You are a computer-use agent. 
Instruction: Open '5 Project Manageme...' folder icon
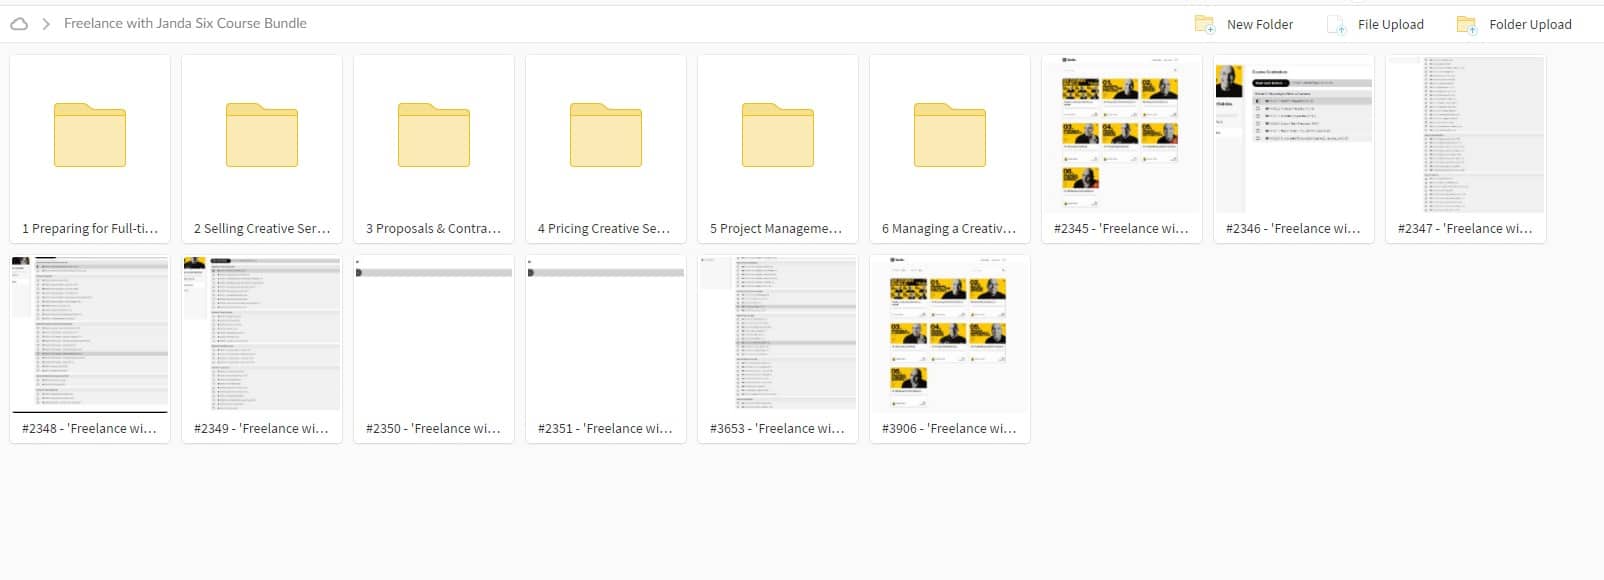click(x=778, y=135)
